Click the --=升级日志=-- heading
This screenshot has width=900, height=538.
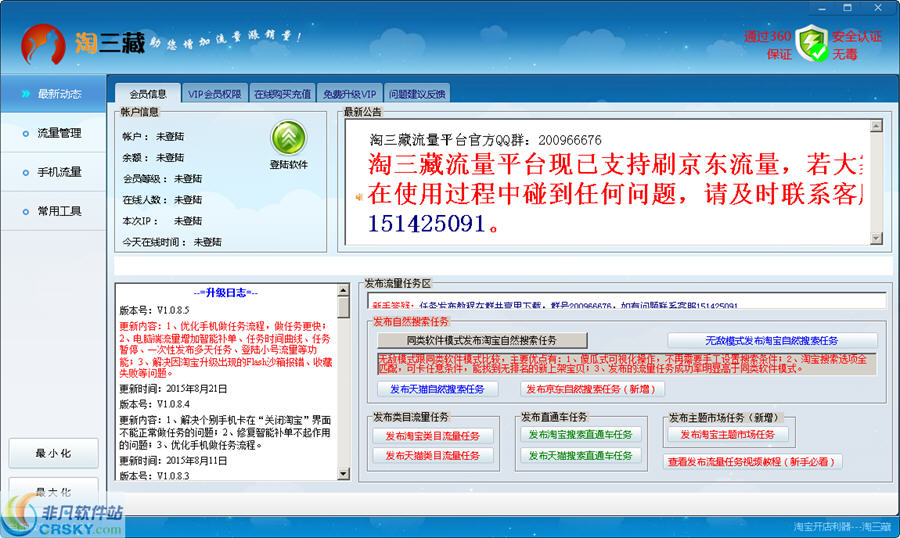[226, 293]
